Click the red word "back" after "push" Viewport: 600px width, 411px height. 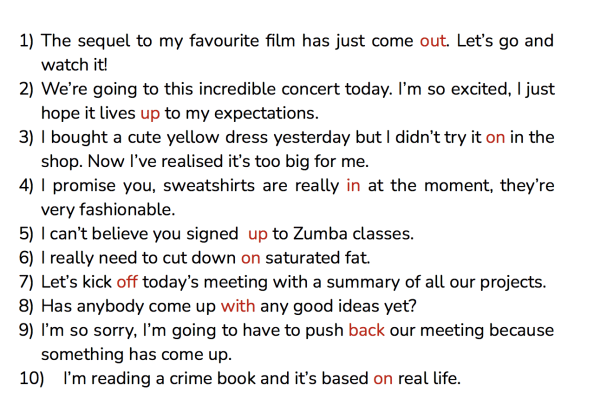(366, 330)
